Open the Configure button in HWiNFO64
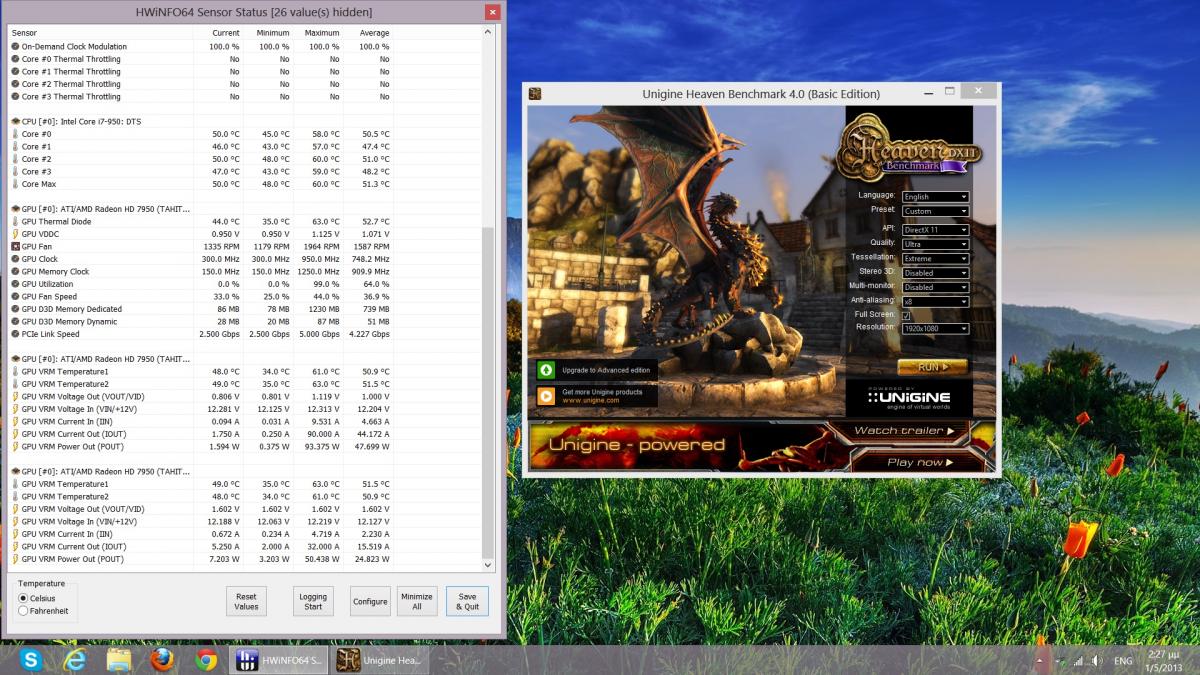The height and width of the screenshot is (675, 1200). [370, 601]
